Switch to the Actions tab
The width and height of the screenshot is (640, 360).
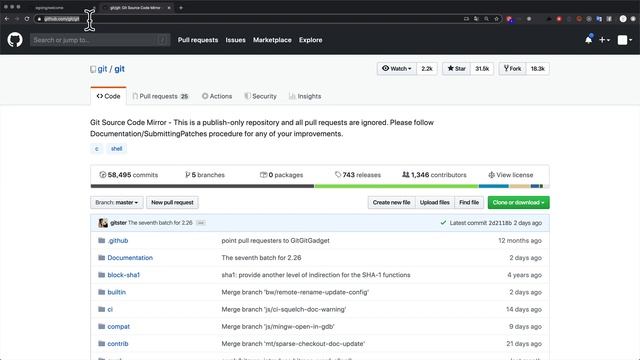click(217, 96)
